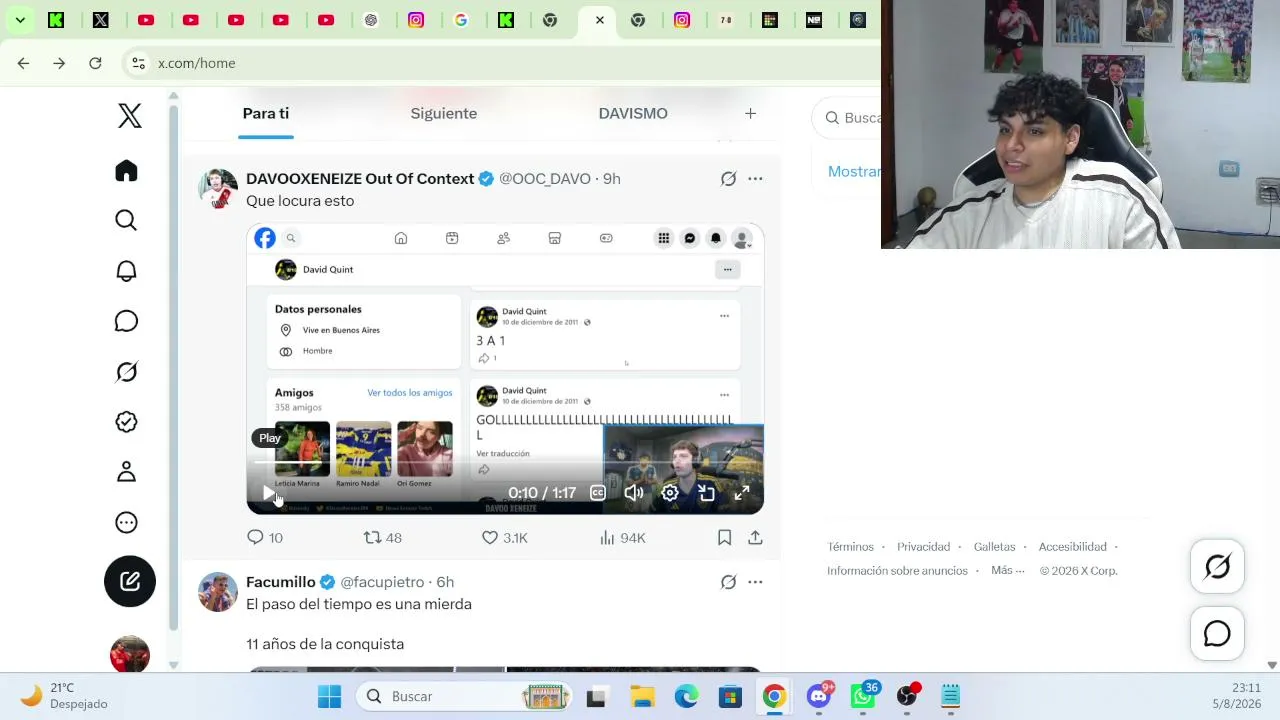Open the Términos footer link
This screenshot has height=720, width=1280.
pyautogui.click(x=850, y=547)
